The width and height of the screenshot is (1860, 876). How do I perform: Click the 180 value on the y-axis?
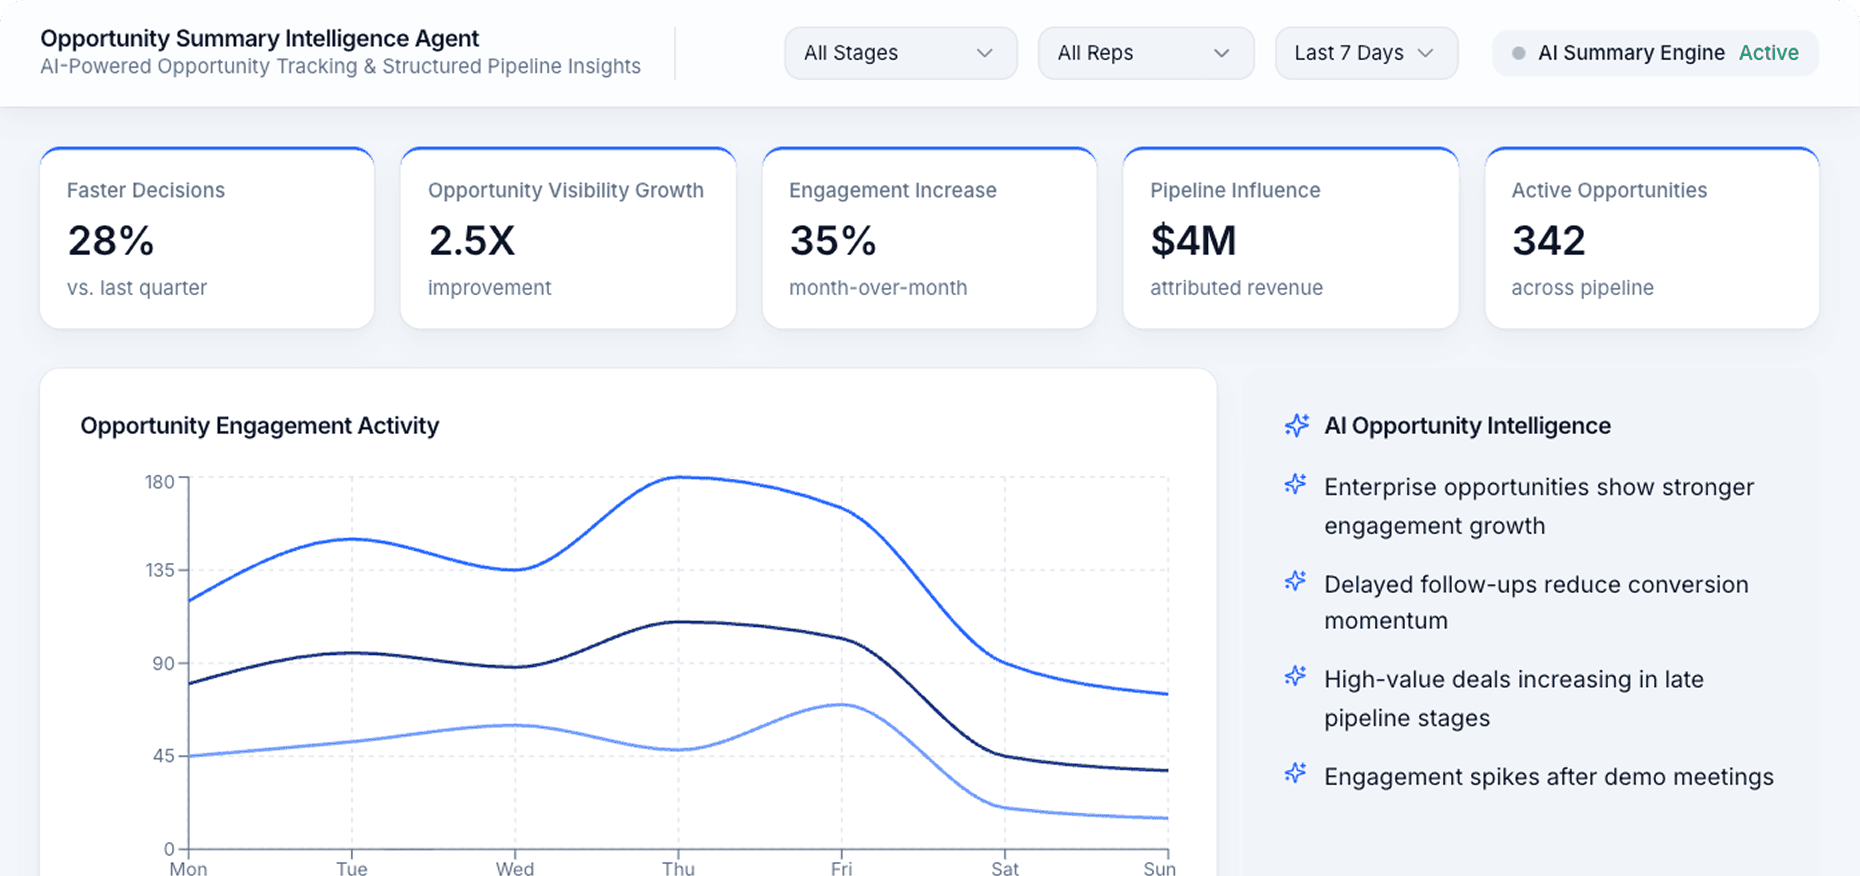[x=160, y=482]
